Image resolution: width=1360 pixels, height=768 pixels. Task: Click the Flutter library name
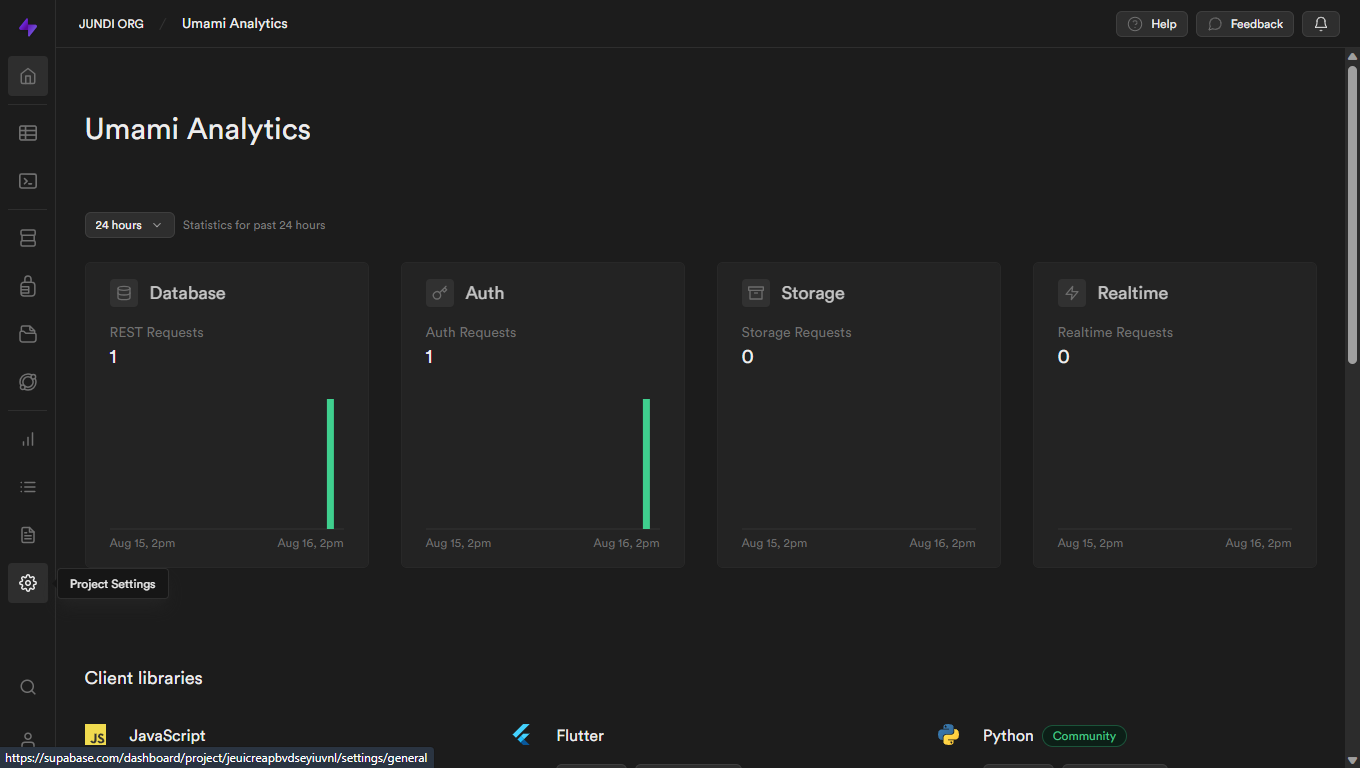click(580, 736)
